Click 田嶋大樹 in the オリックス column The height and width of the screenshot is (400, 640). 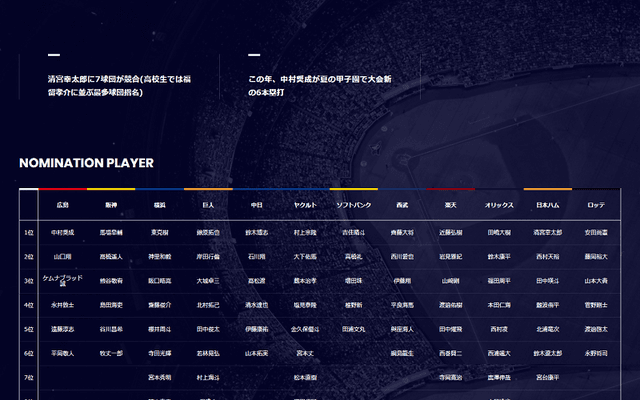click(x=499, y=232)
